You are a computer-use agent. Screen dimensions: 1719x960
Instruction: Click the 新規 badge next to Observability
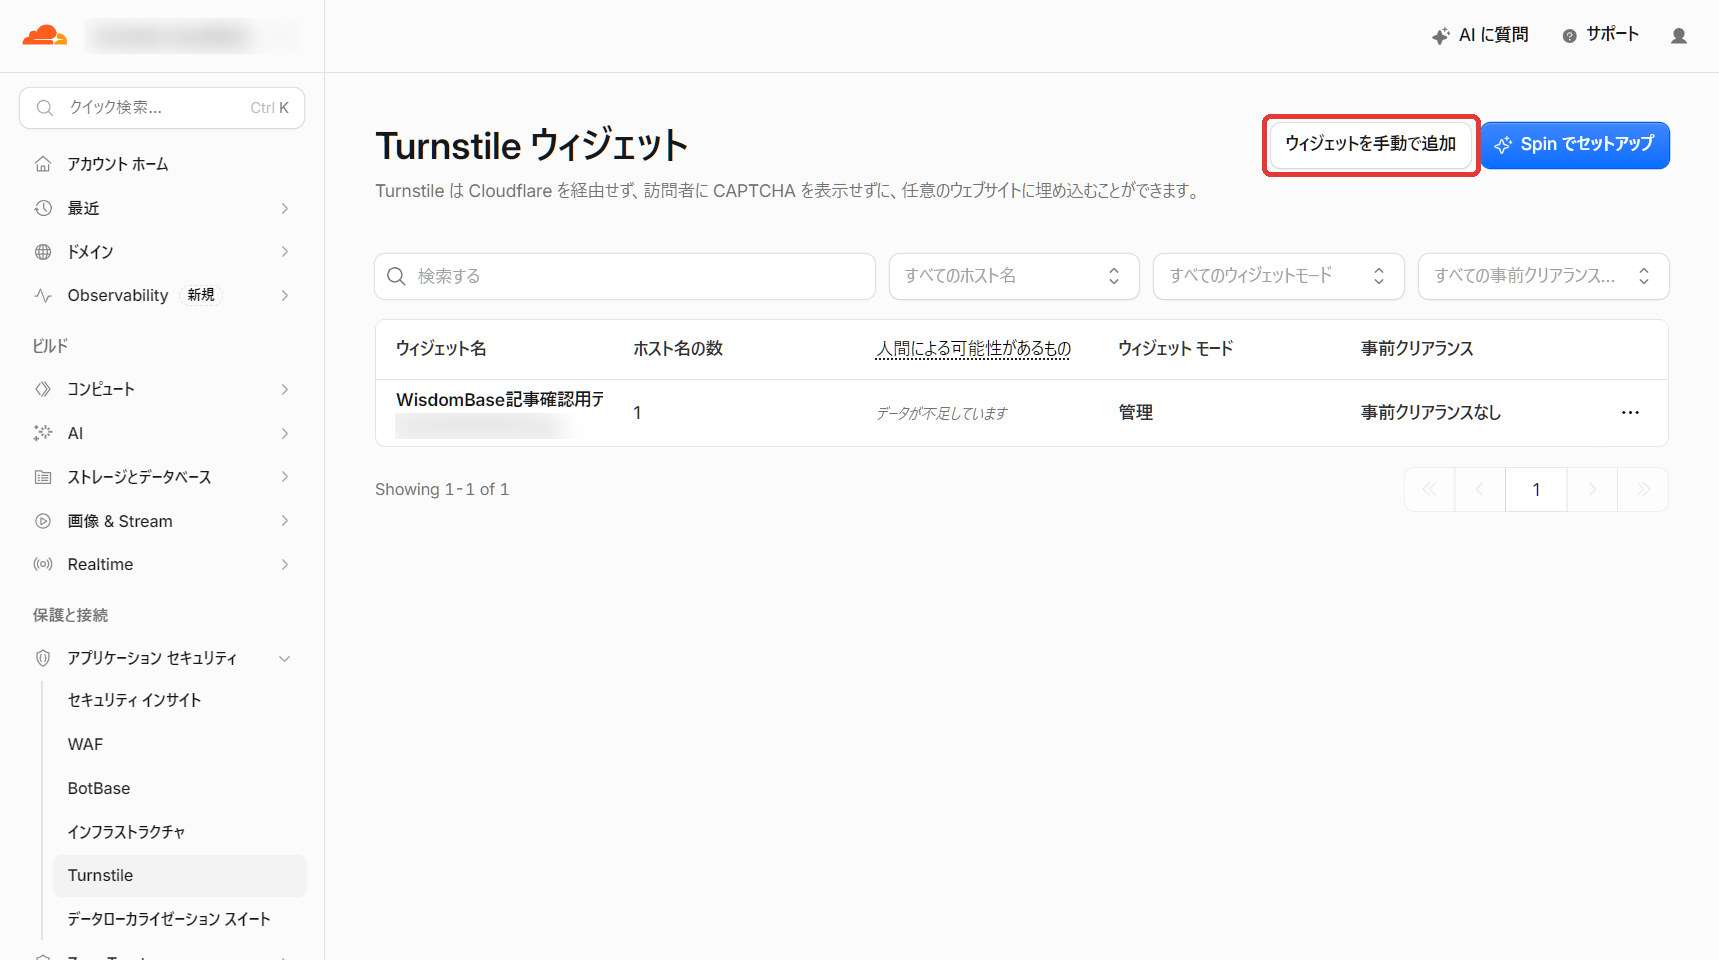click(x=201, y=295)
